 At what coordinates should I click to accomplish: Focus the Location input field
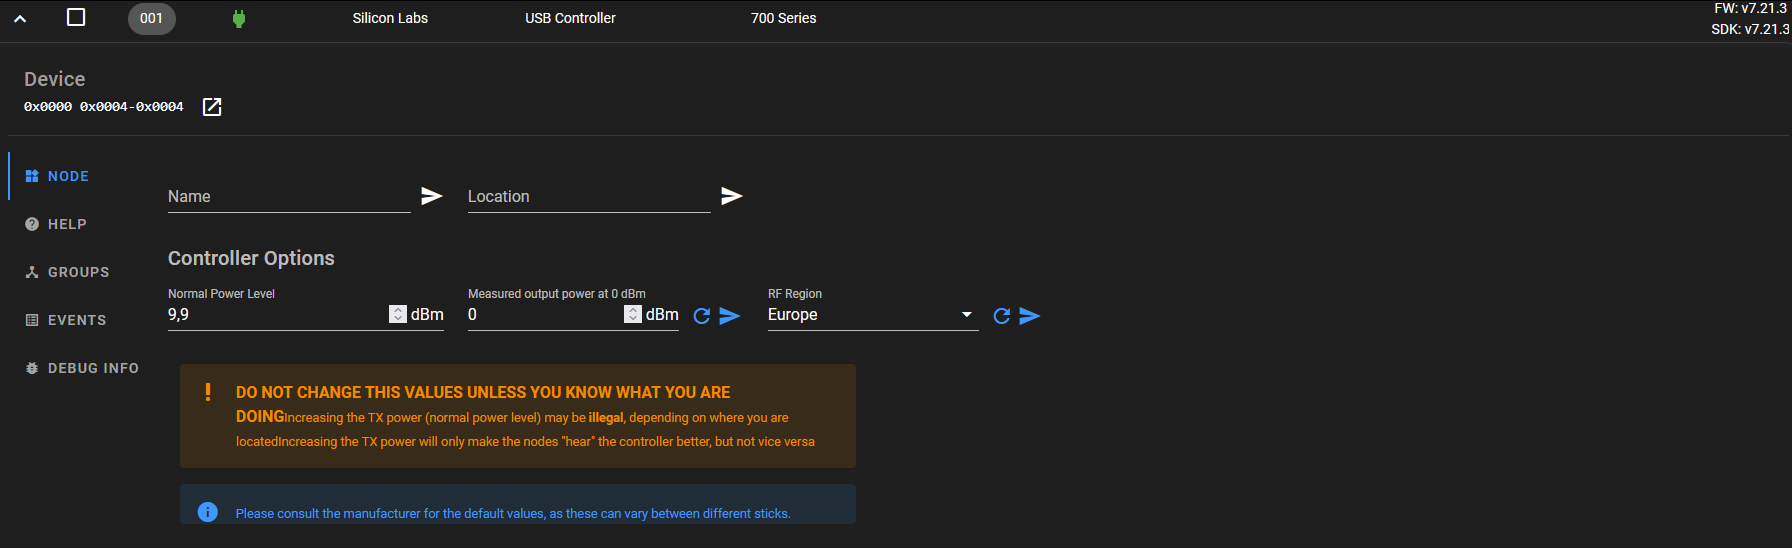pyautogui.click(x=588, y=197)
